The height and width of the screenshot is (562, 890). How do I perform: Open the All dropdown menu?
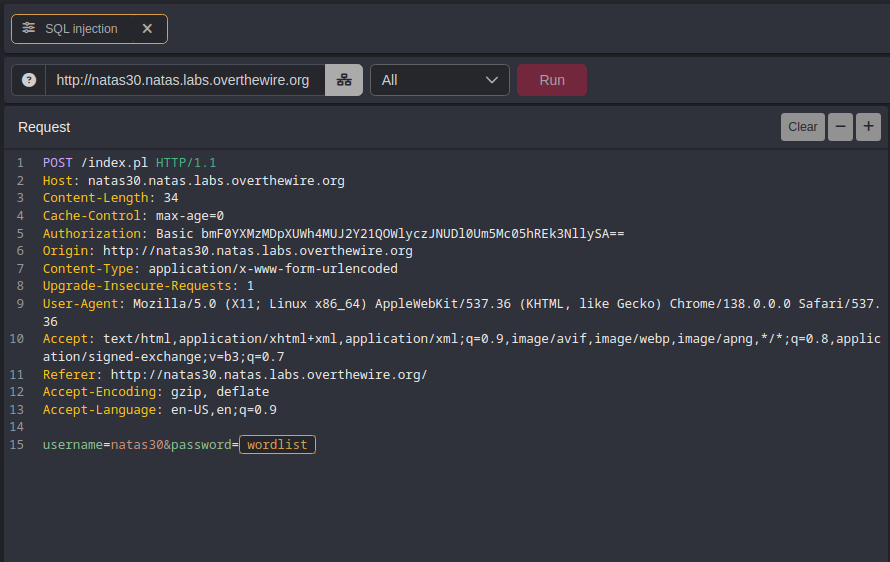tap(439, 80)
